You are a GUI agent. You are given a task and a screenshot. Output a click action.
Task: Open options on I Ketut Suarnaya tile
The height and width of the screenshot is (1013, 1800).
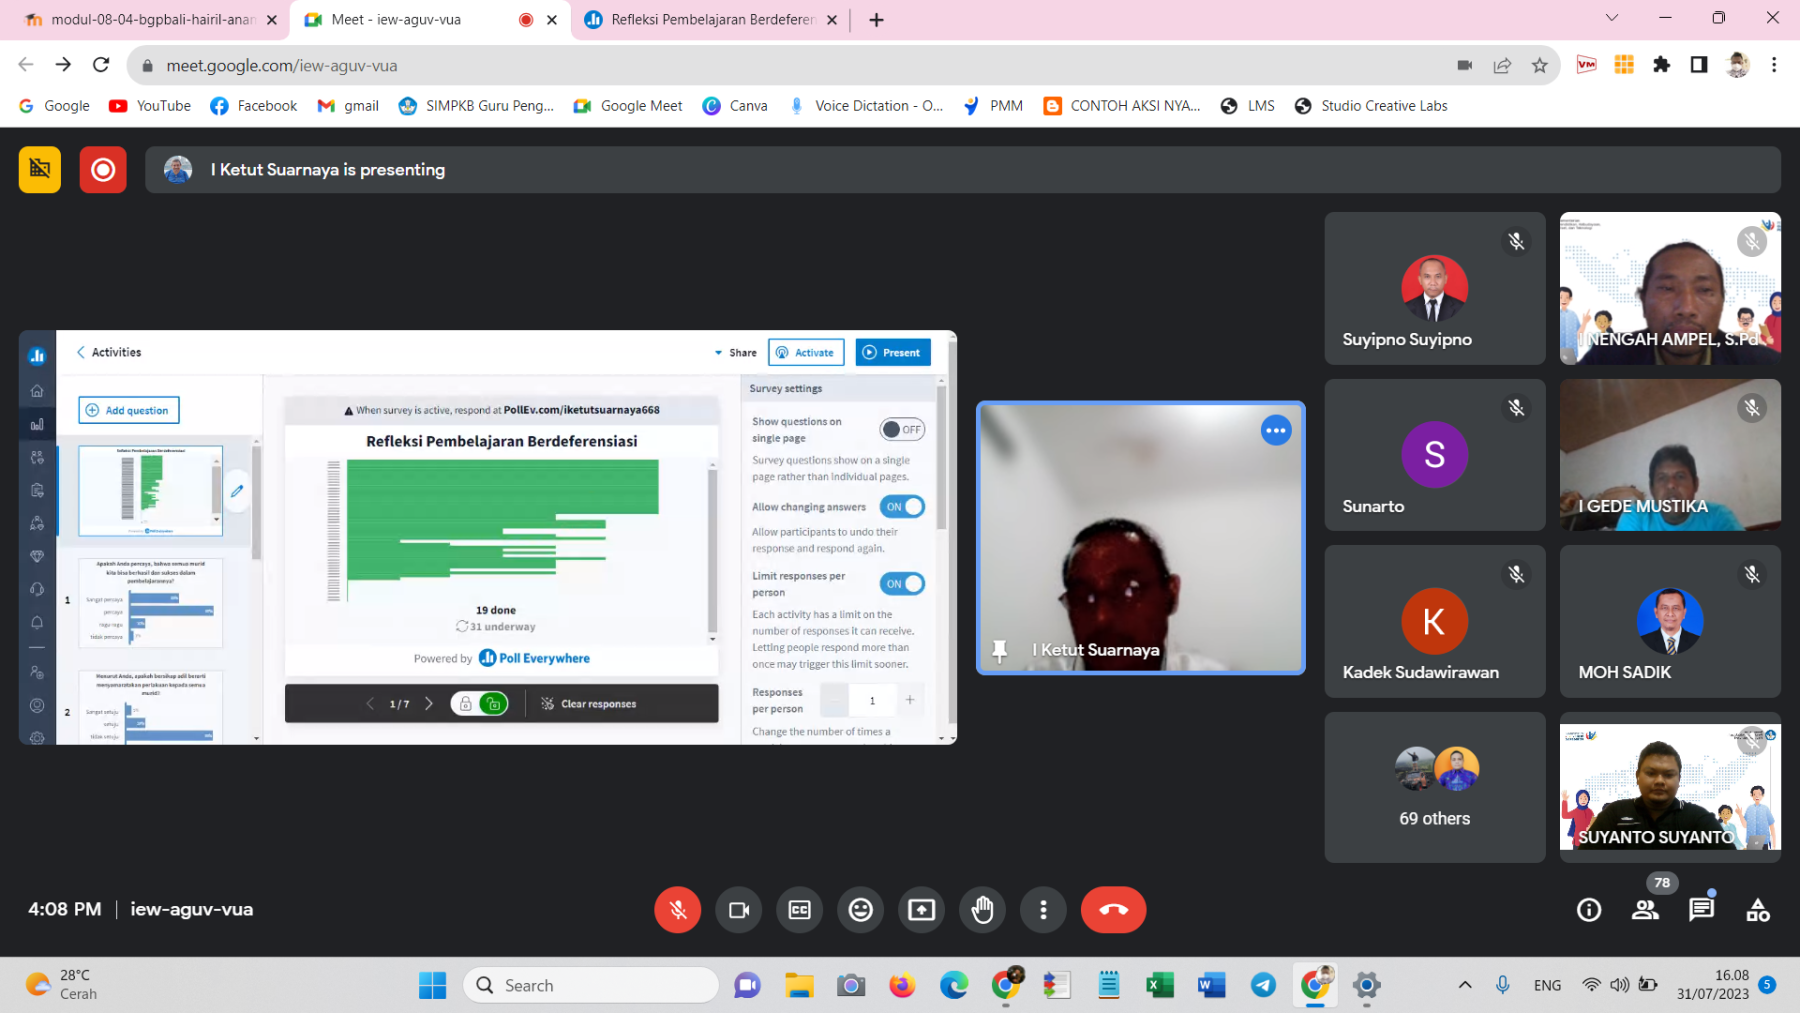pyautogui.click(x=1276, y=431)
